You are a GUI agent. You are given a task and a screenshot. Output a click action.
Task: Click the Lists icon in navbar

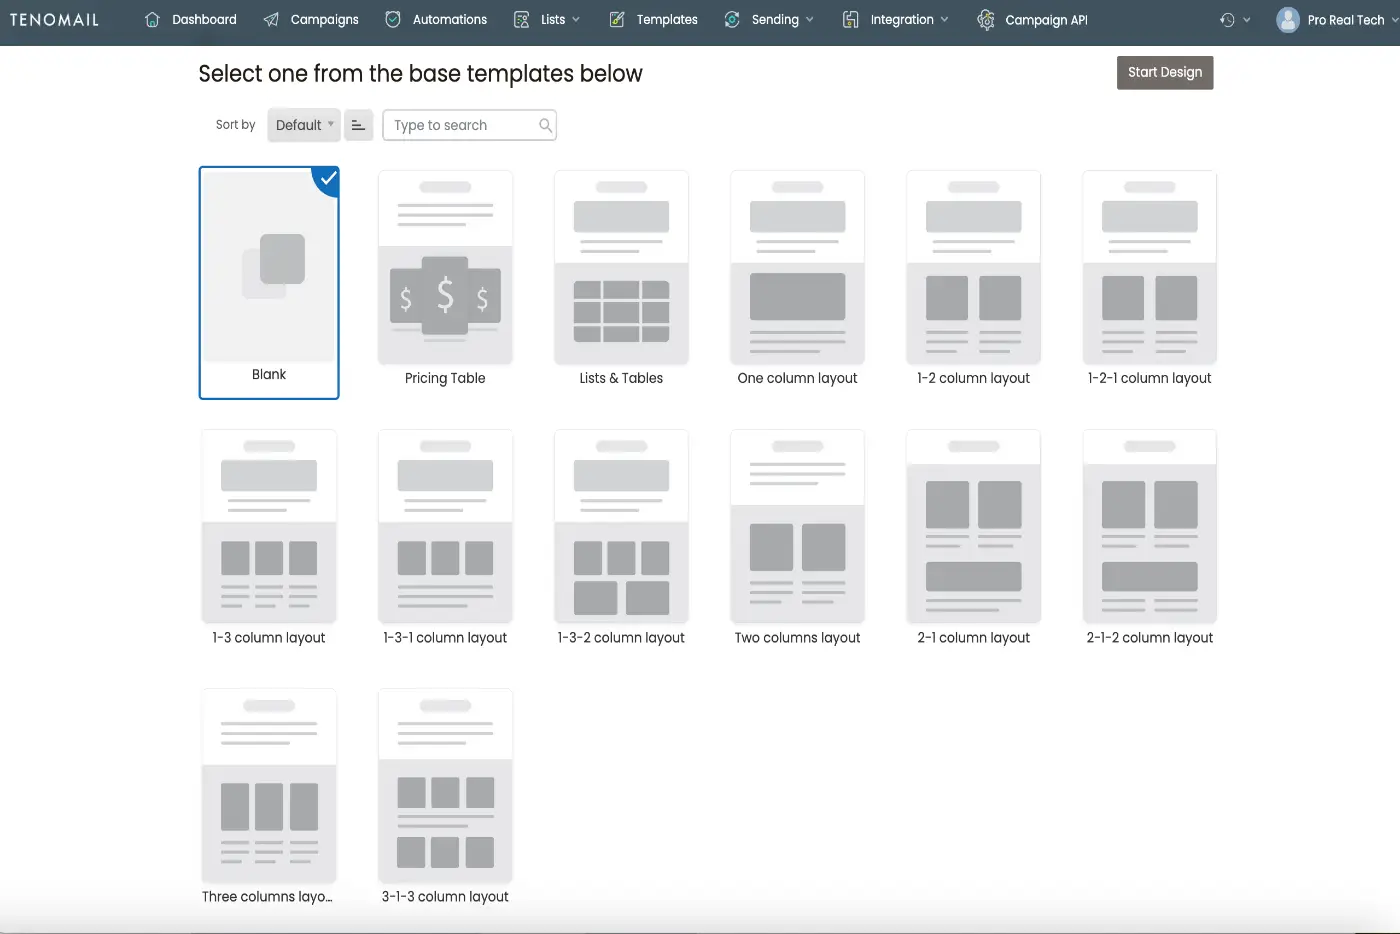click(521, 20)
